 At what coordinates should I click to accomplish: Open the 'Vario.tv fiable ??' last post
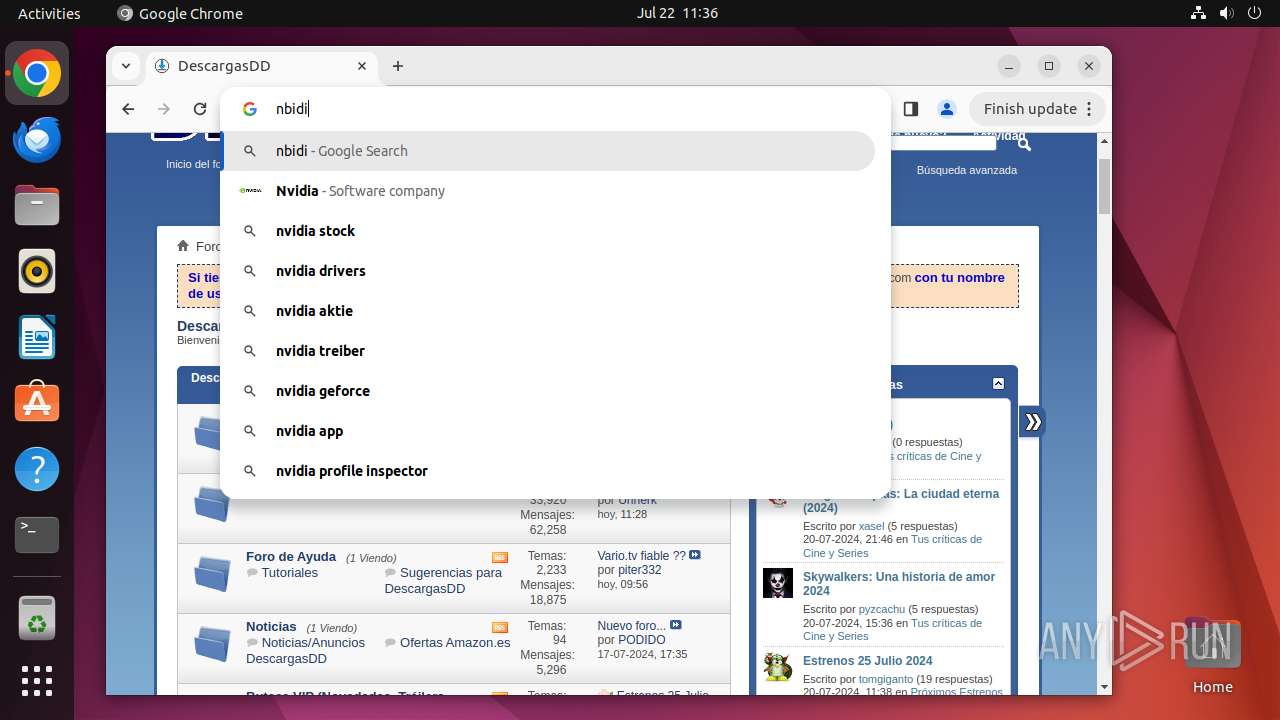(642, 556)
